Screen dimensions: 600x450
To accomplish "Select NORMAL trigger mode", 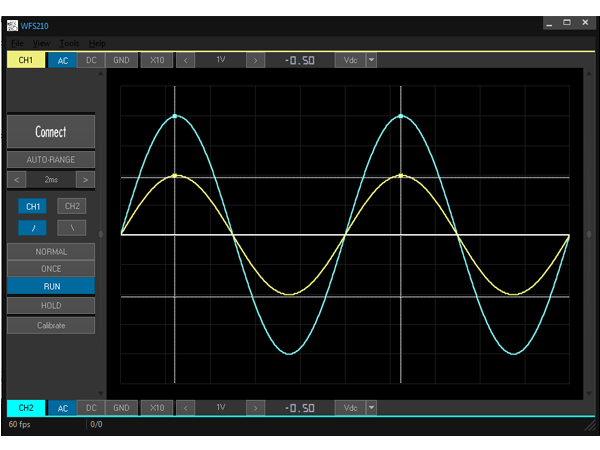I will (51, 252).
